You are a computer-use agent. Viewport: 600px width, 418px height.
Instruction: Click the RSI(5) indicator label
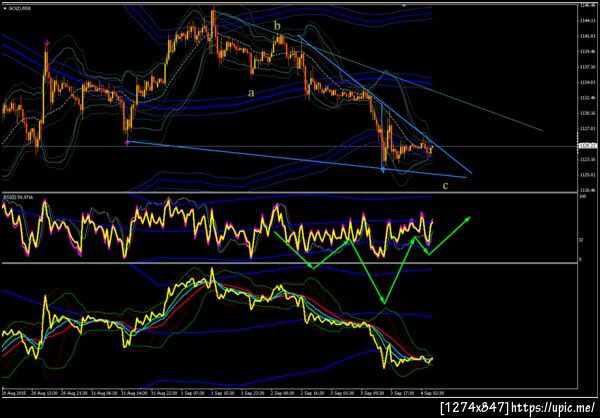[18, 197]
